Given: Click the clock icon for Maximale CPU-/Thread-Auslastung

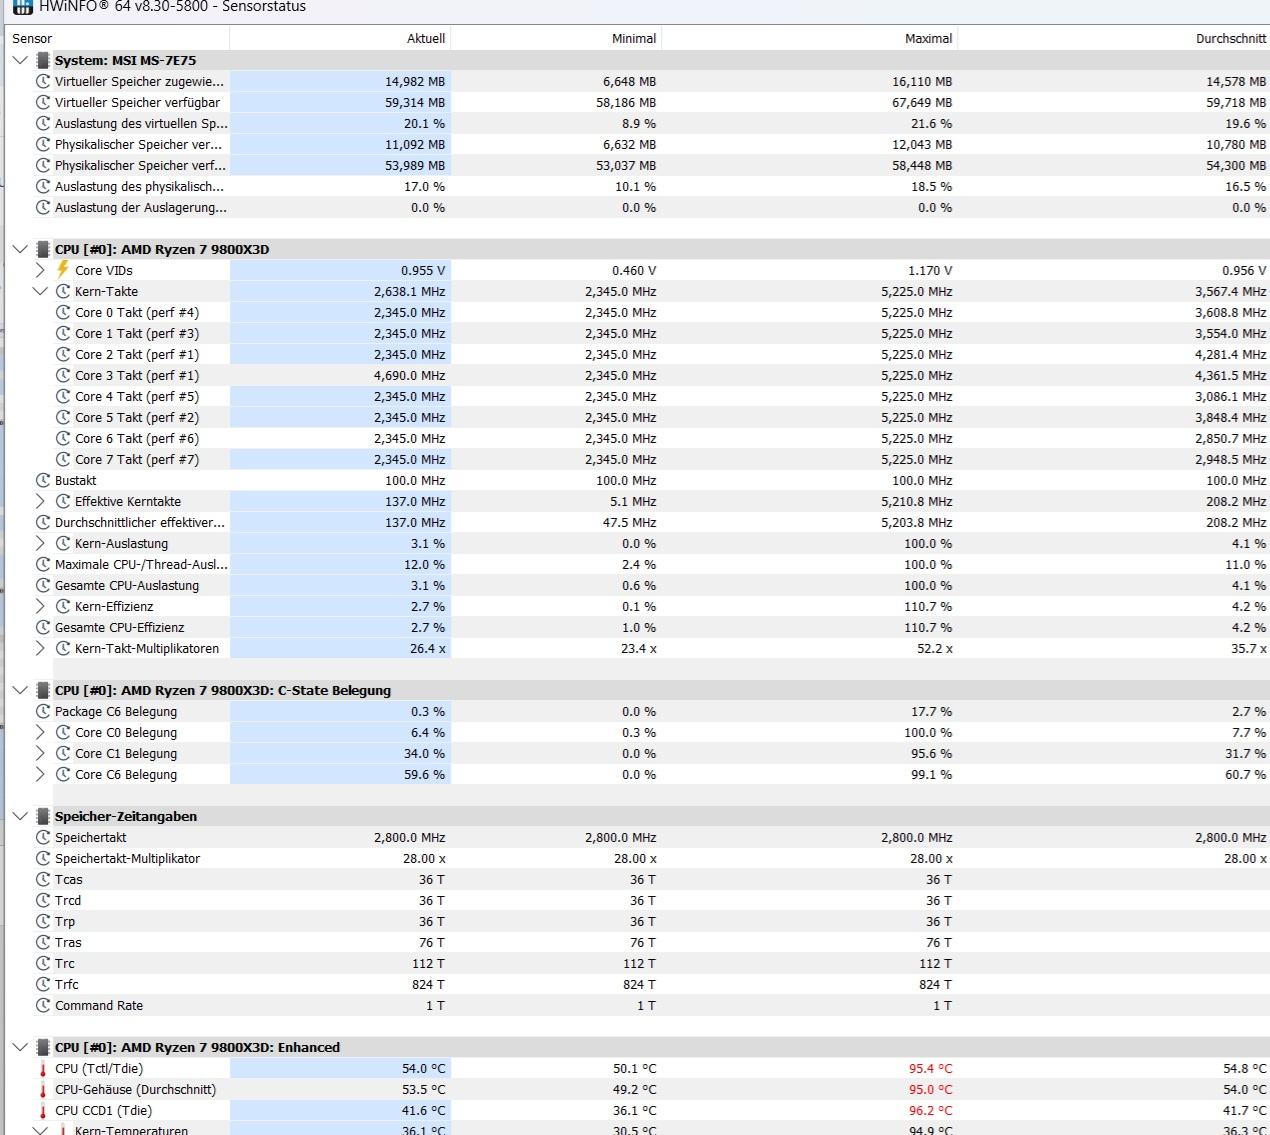Looking at the screenshot, I should coord(43,564).
